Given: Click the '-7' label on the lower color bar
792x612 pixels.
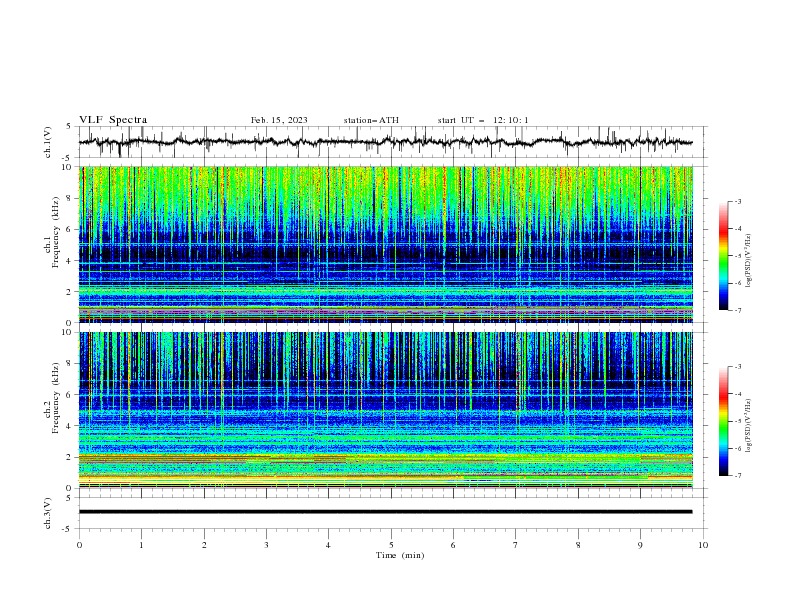Looking at the screenshot, I should click(738, 475).
